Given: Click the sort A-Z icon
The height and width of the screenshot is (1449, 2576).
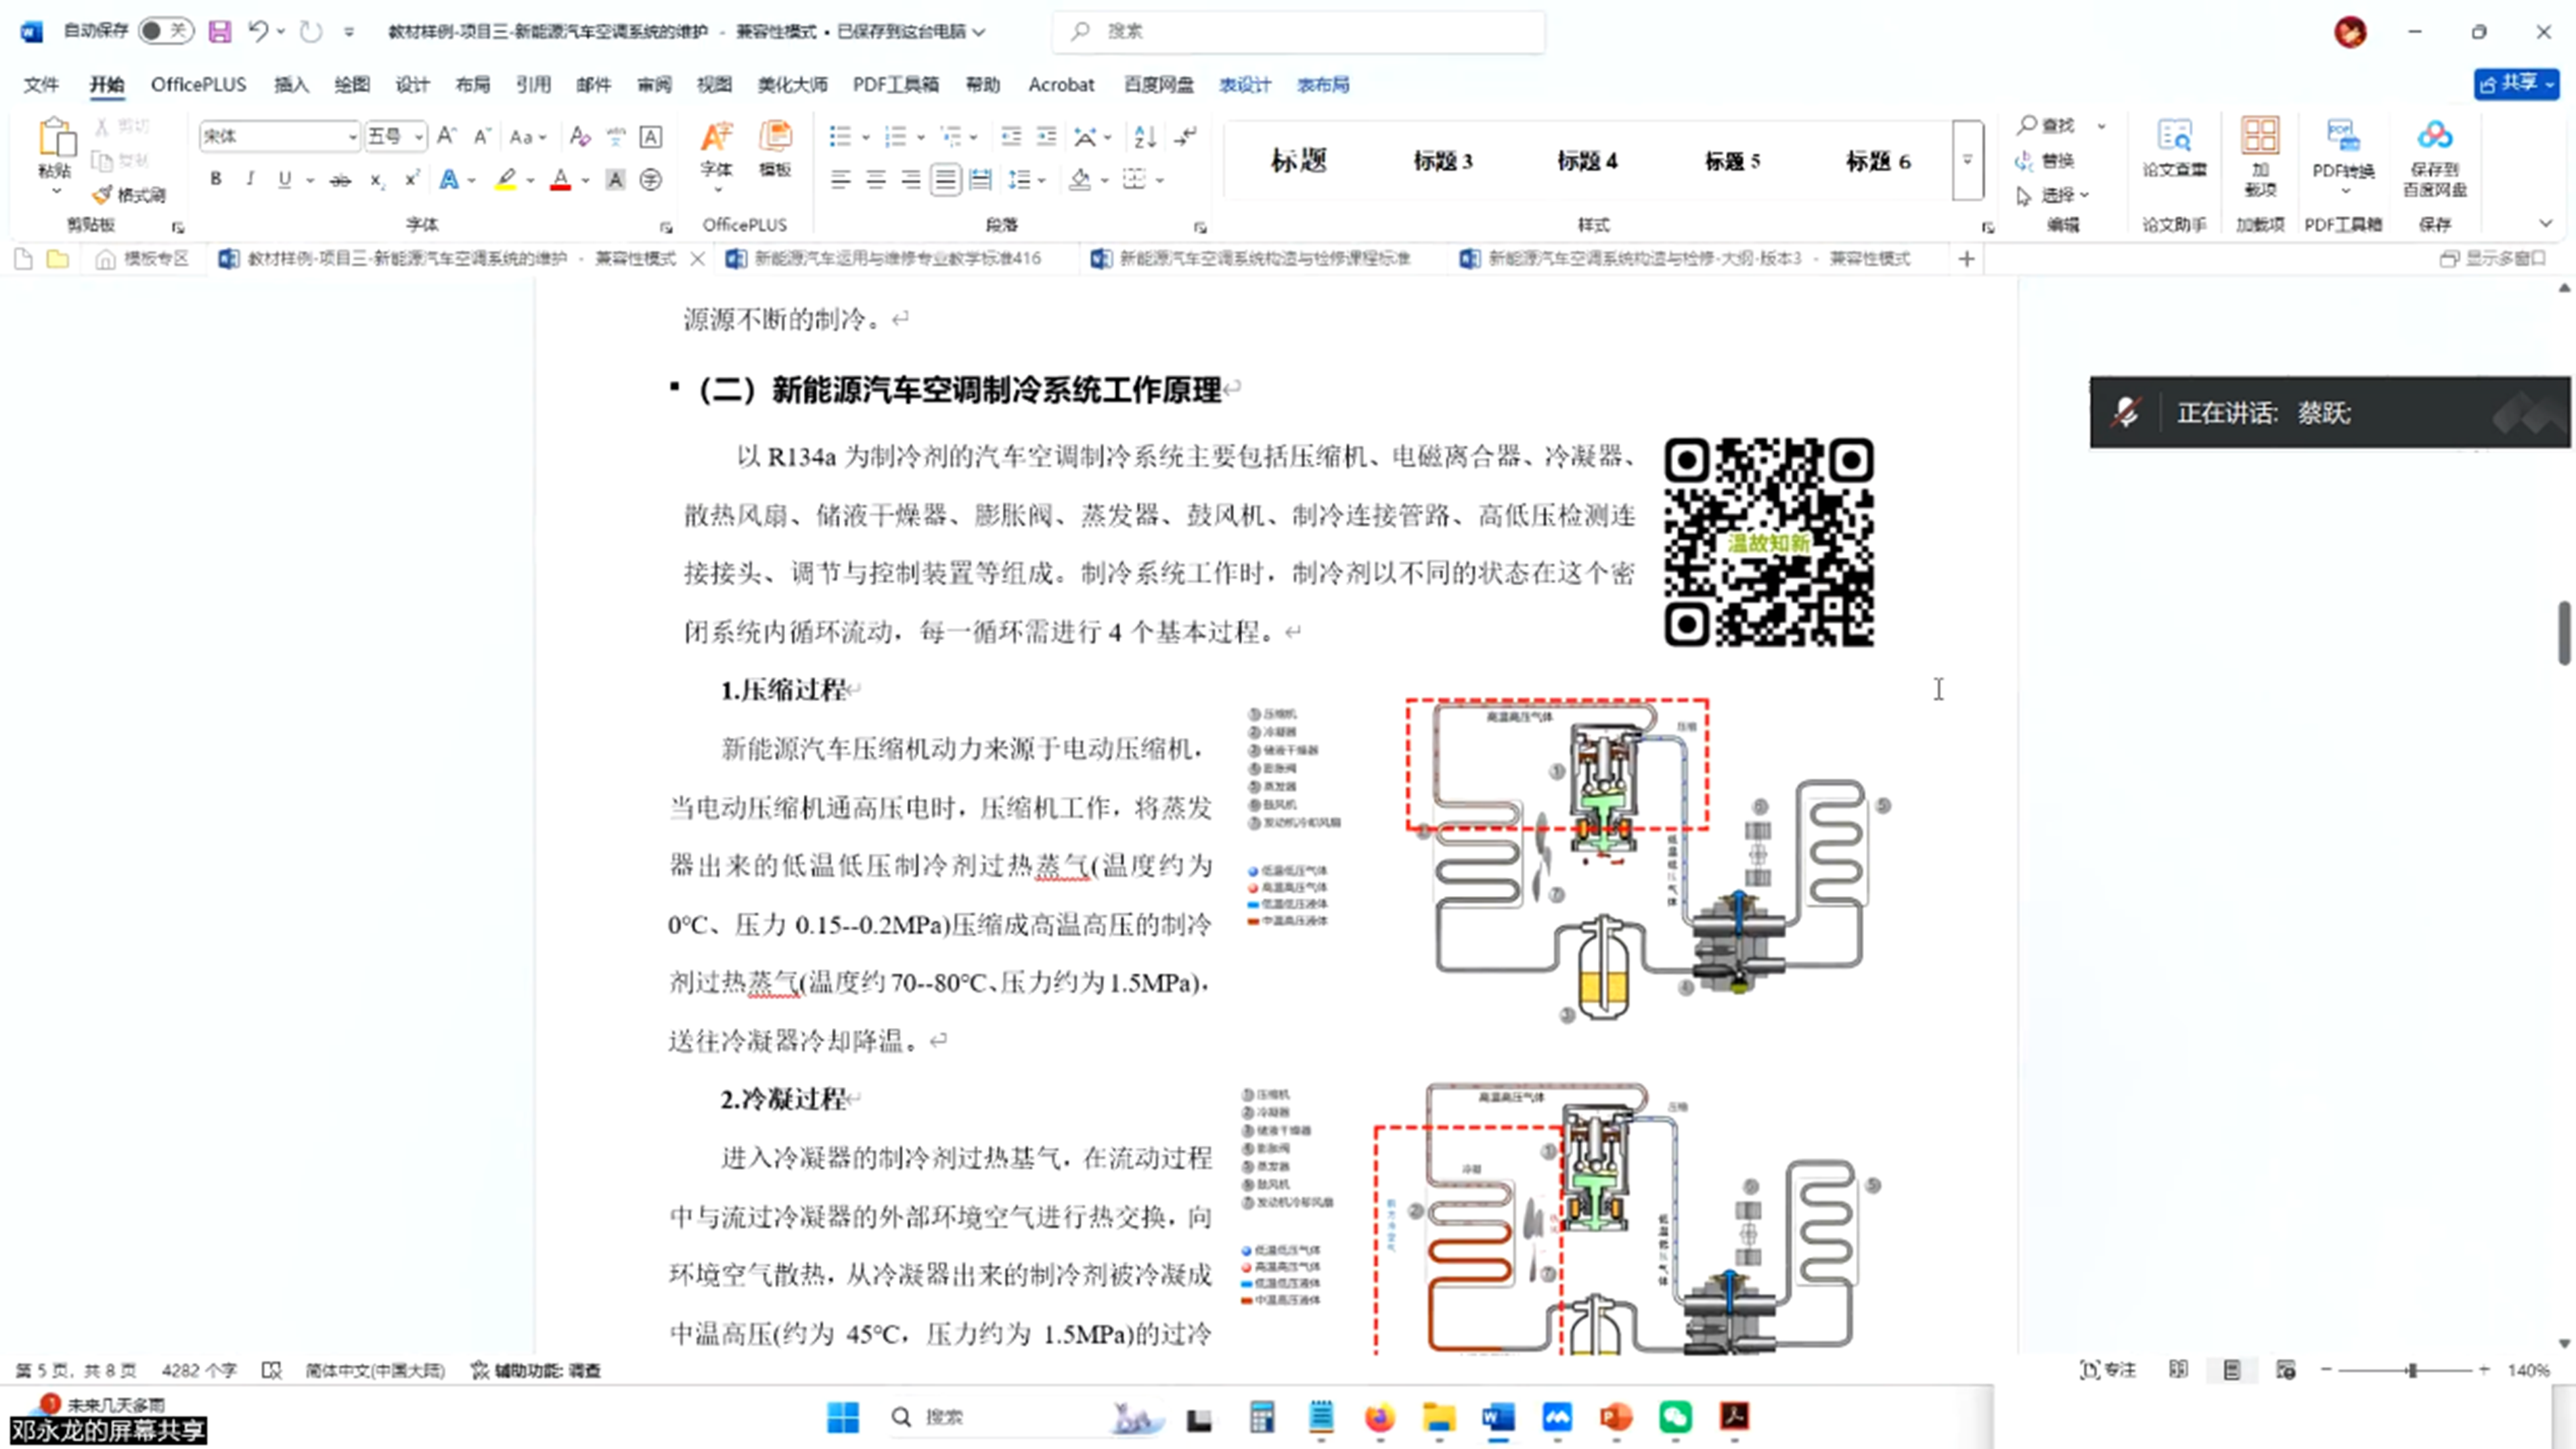Looking at the screenshot, I should click(1145, 136).
